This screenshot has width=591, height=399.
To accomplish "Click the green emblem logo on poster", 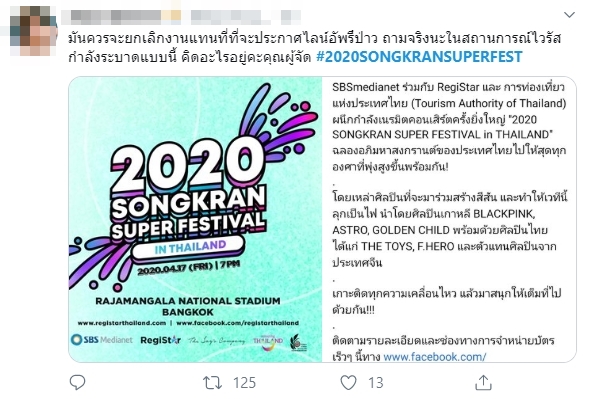I will (x=298, y=342).
